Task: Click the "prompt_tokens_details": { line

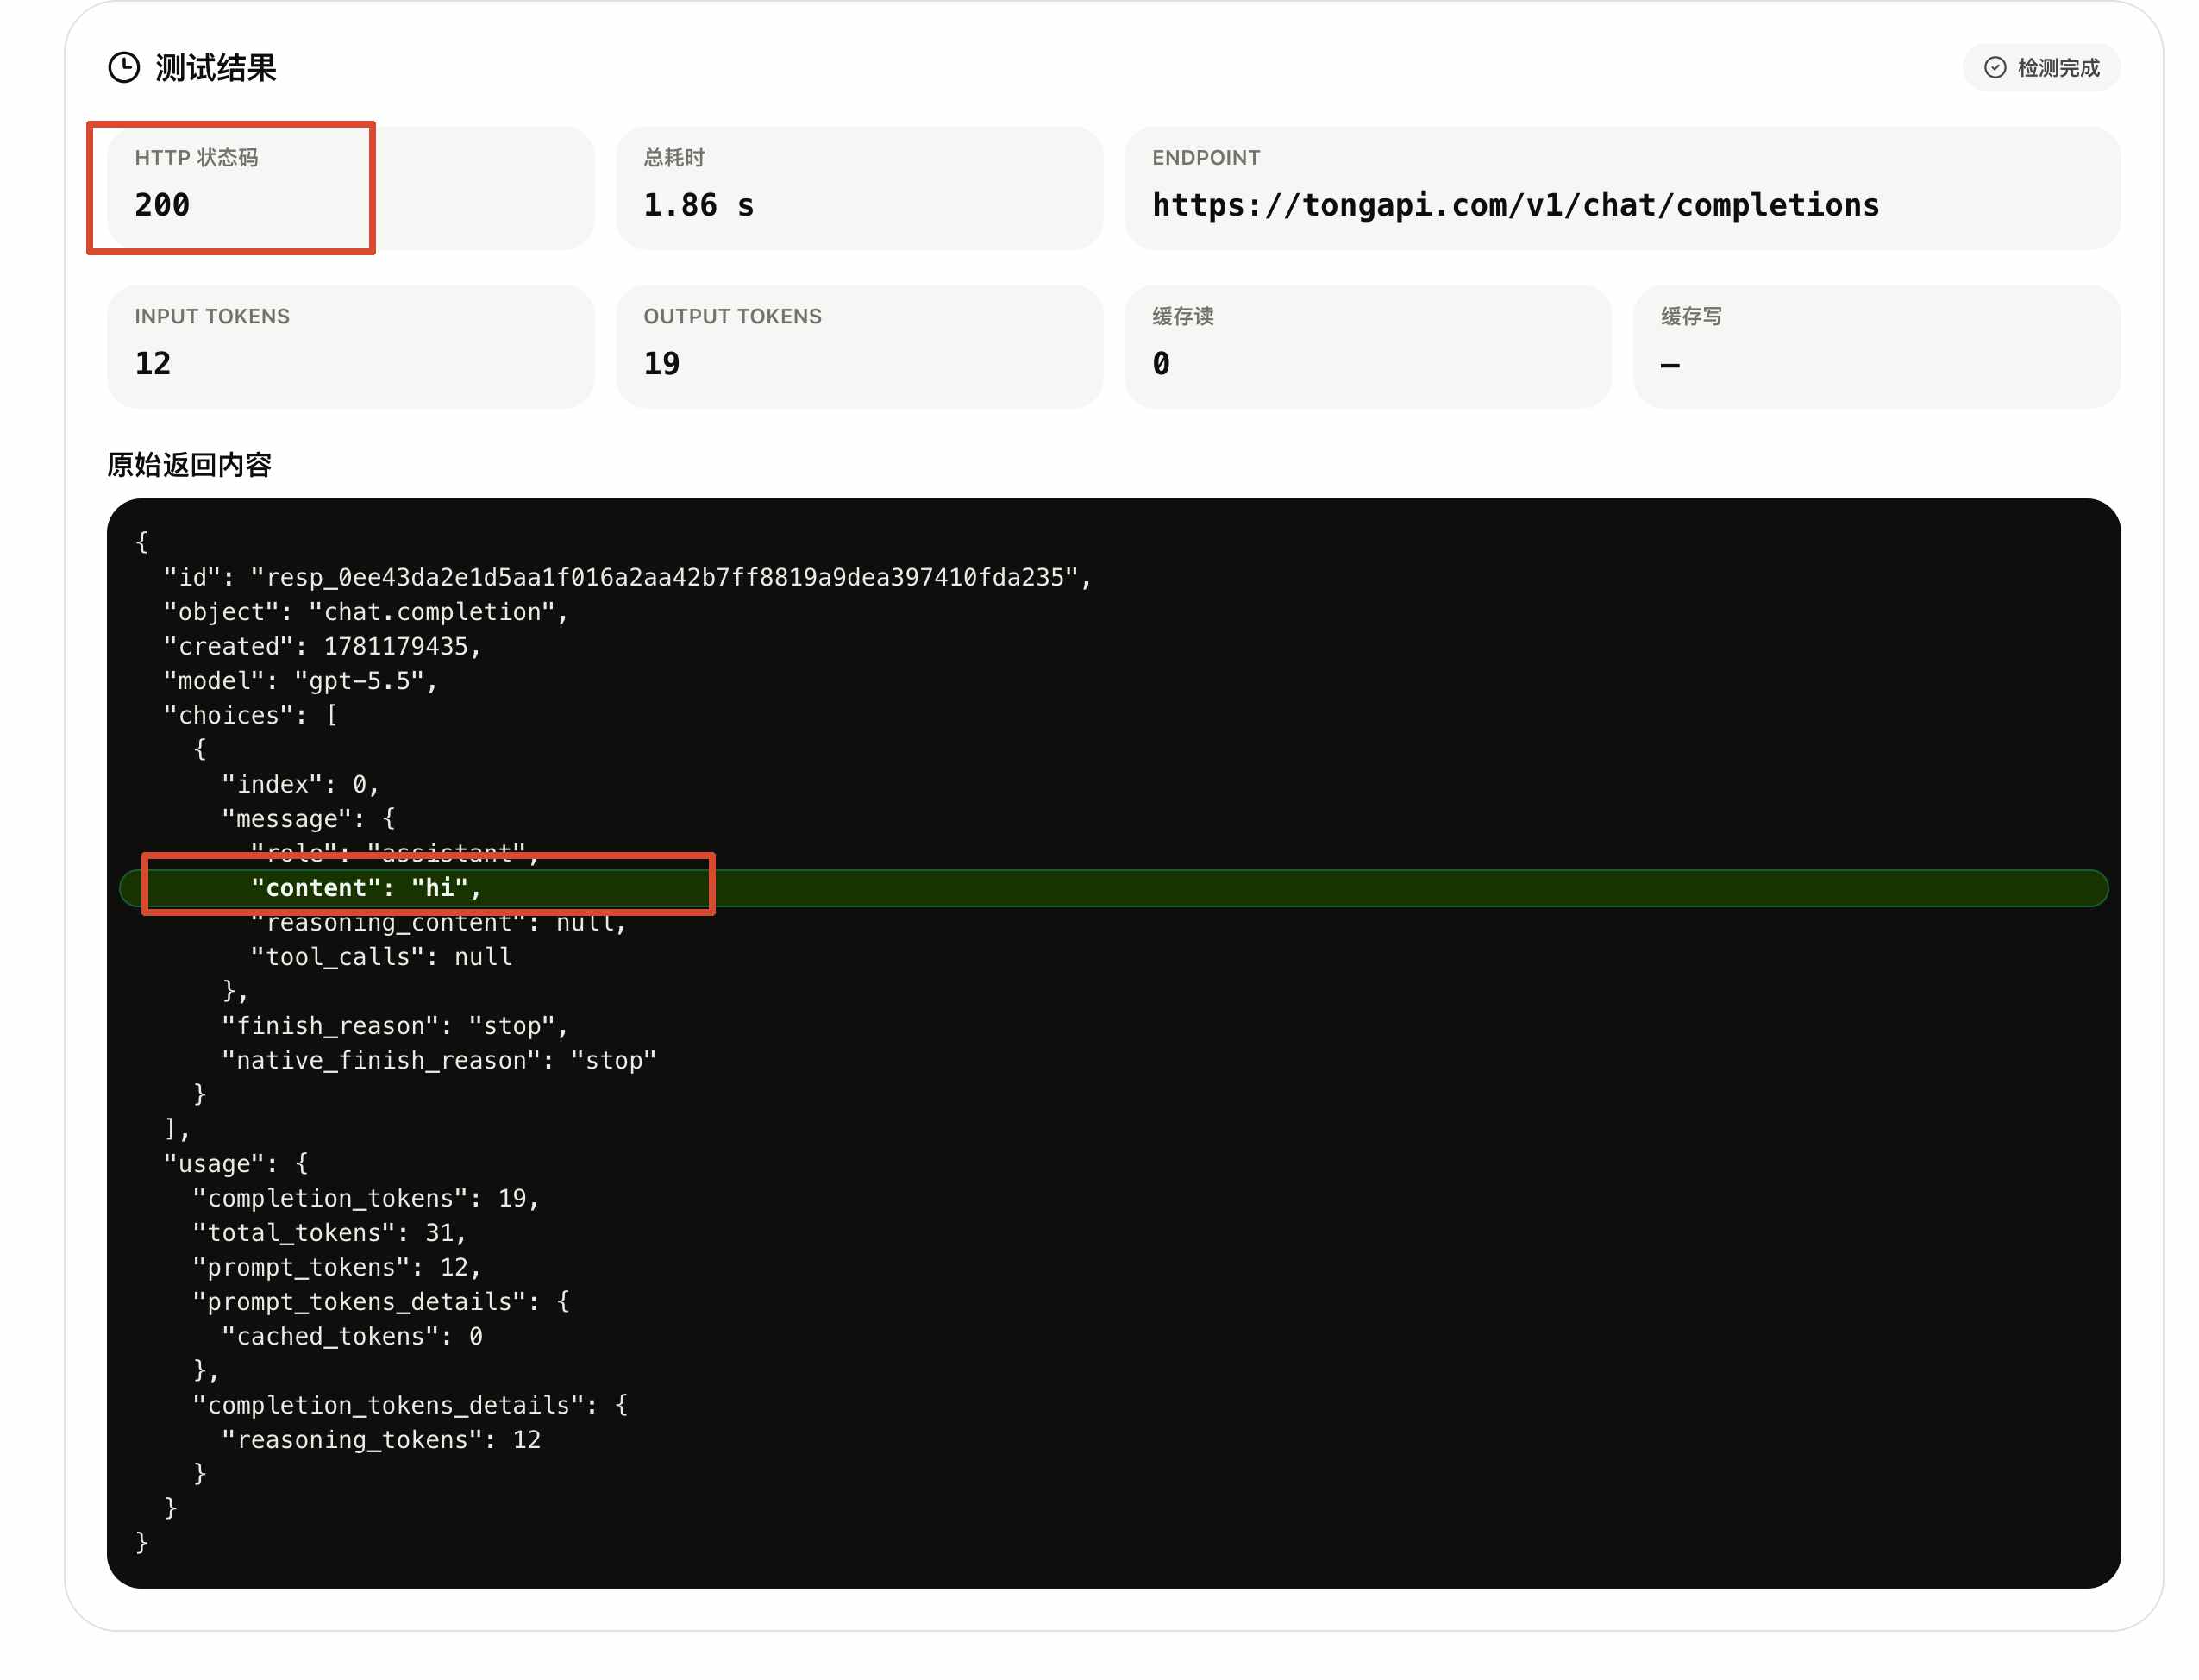Action: point(381,1302)
